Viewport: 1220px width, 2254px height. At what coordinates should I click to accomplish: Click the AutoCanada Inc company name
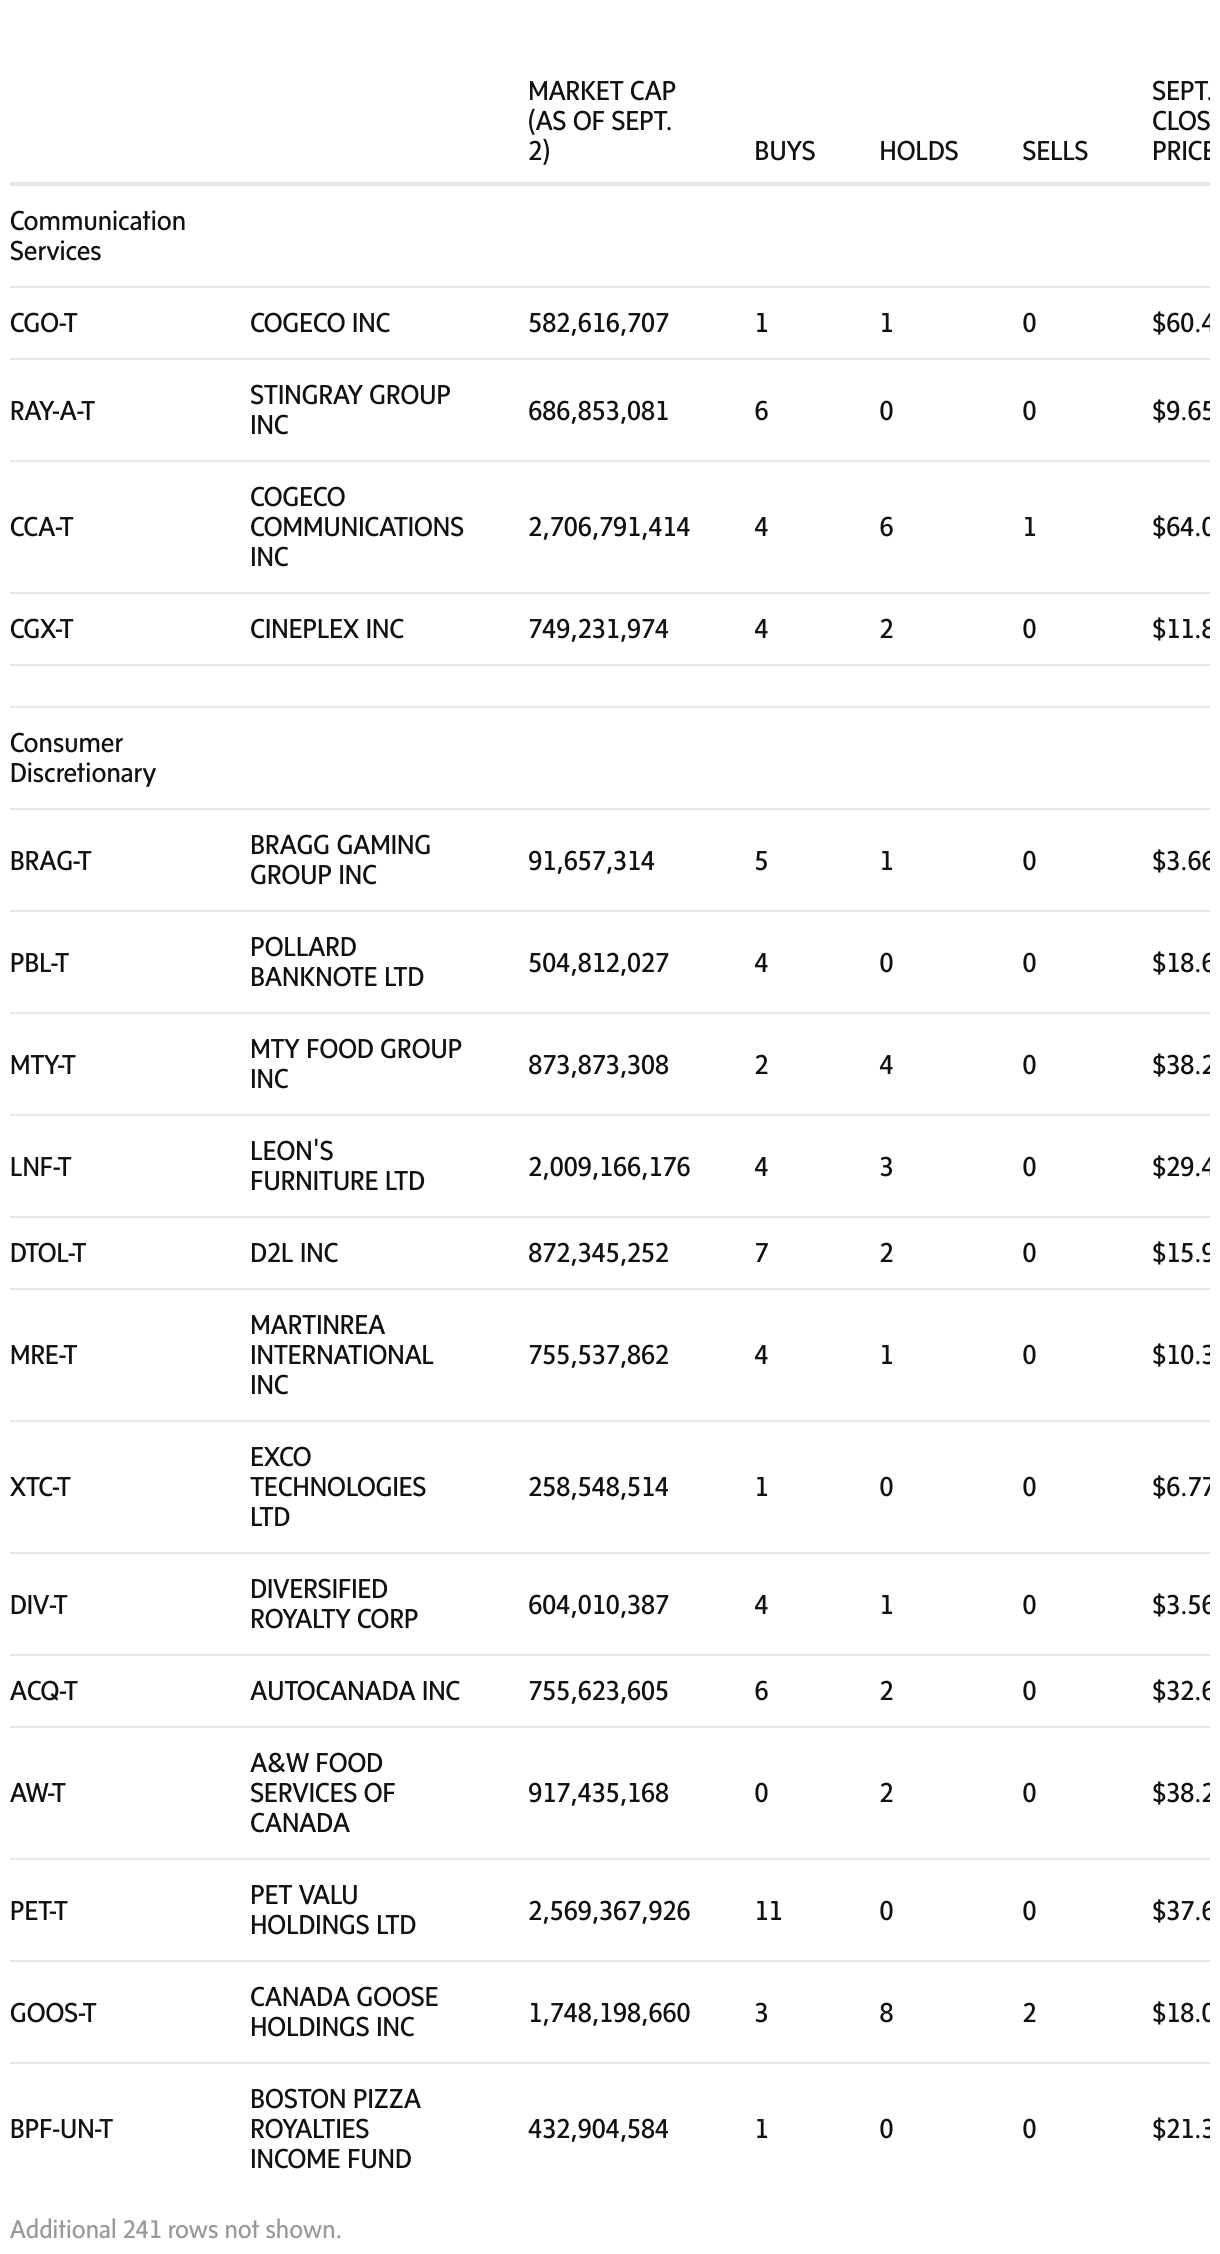(x=354, y=1691)
